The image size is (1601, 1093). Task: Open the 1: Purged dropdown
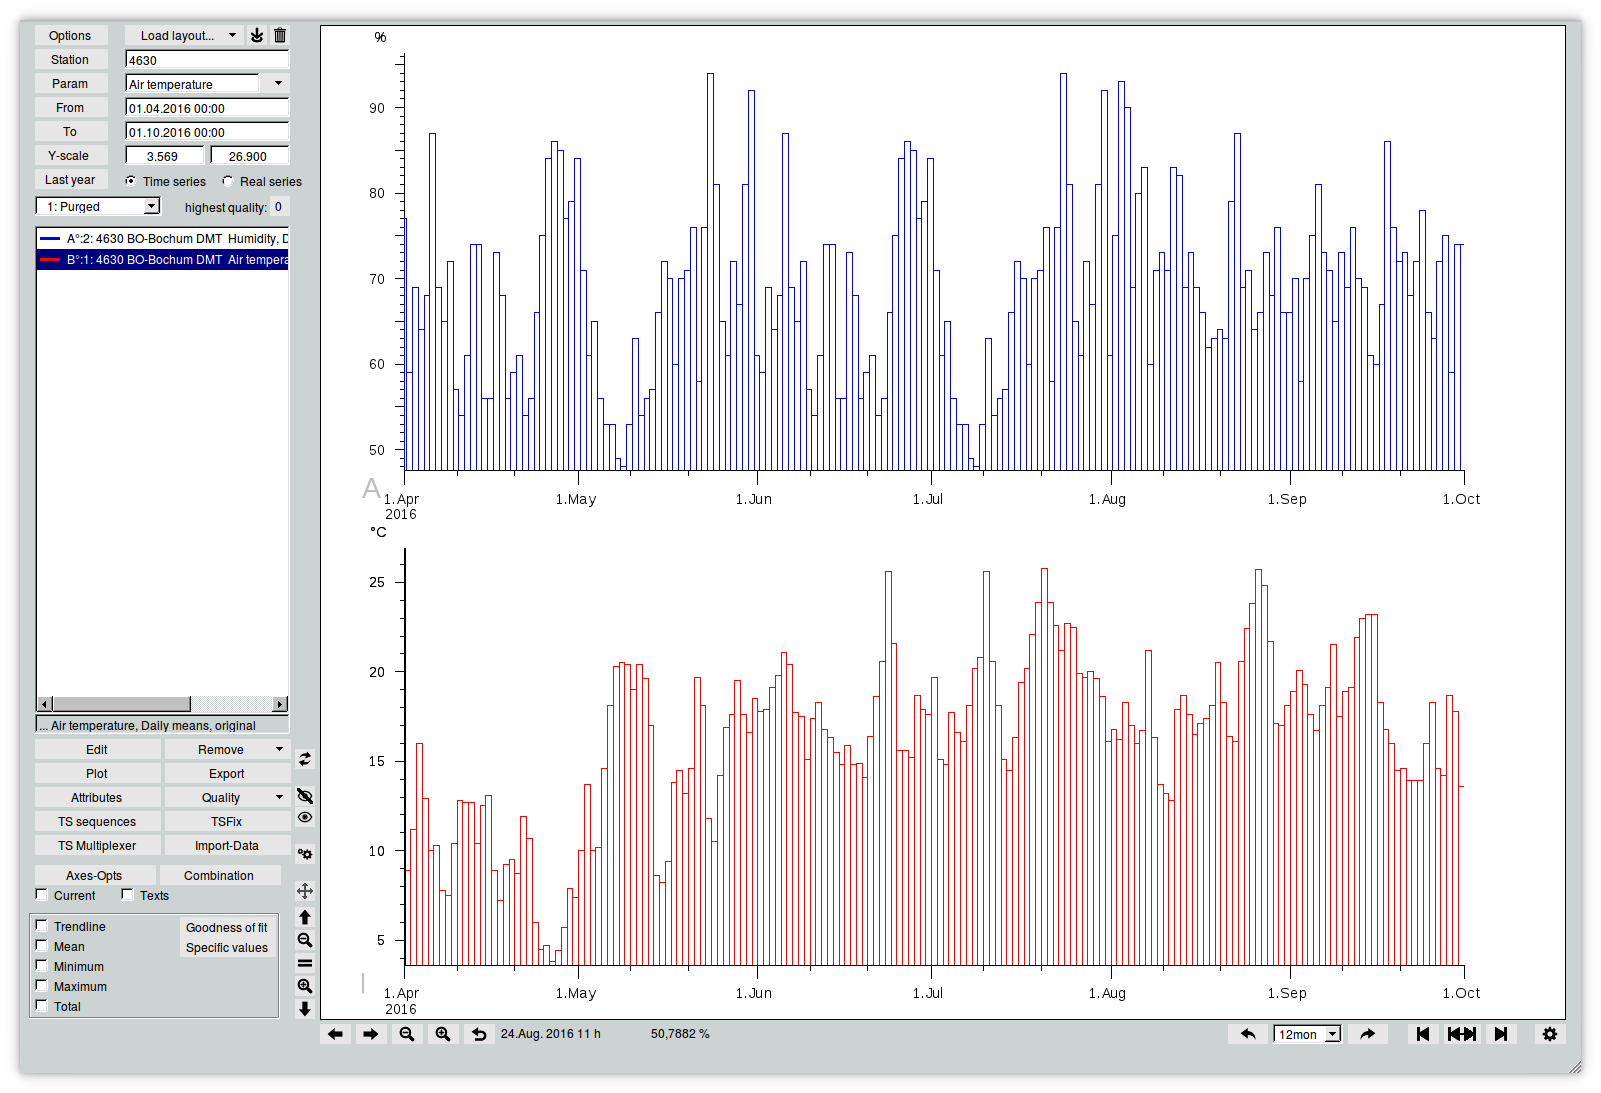pos(98,206)
